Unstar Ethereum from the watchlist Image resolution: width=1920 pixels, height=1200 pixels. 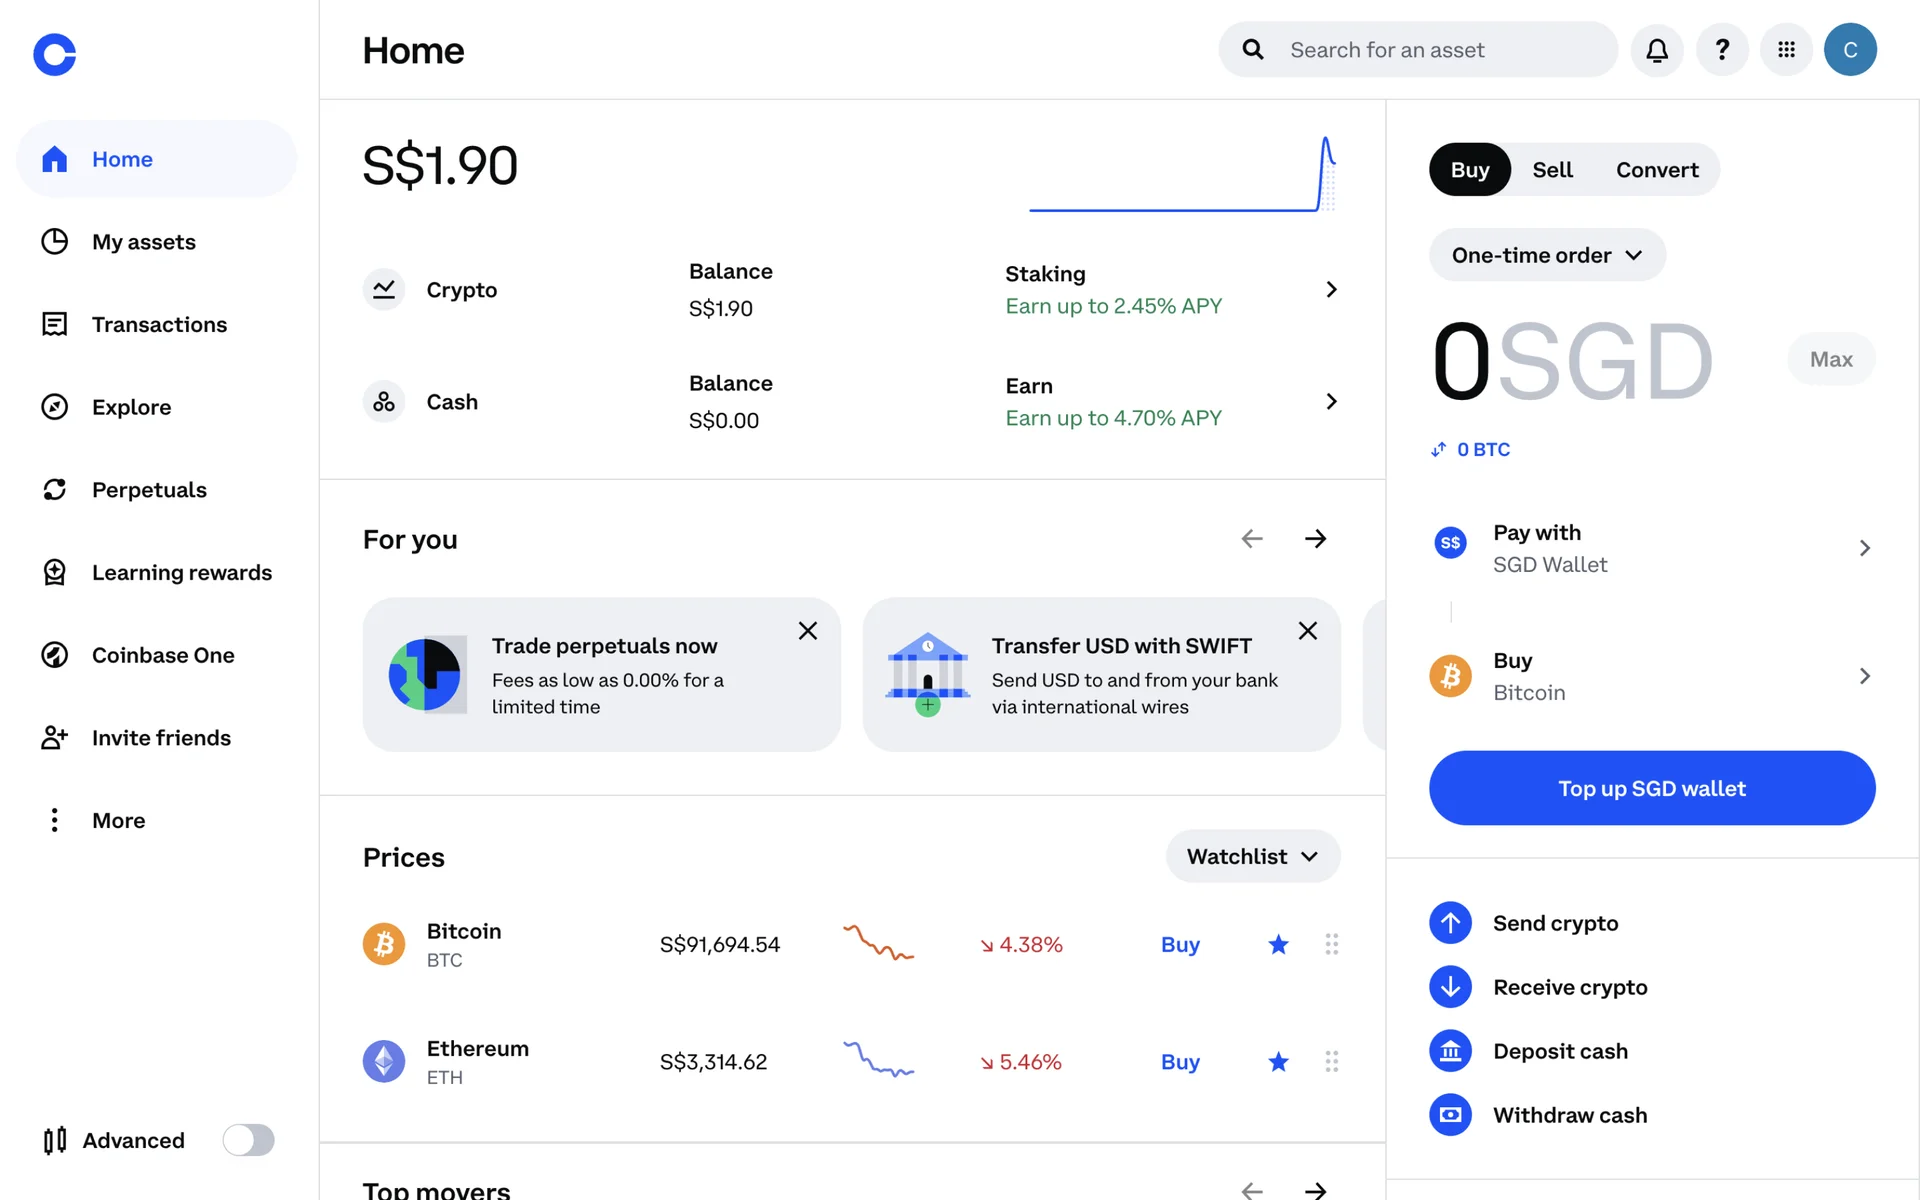click(1278, 1062)
